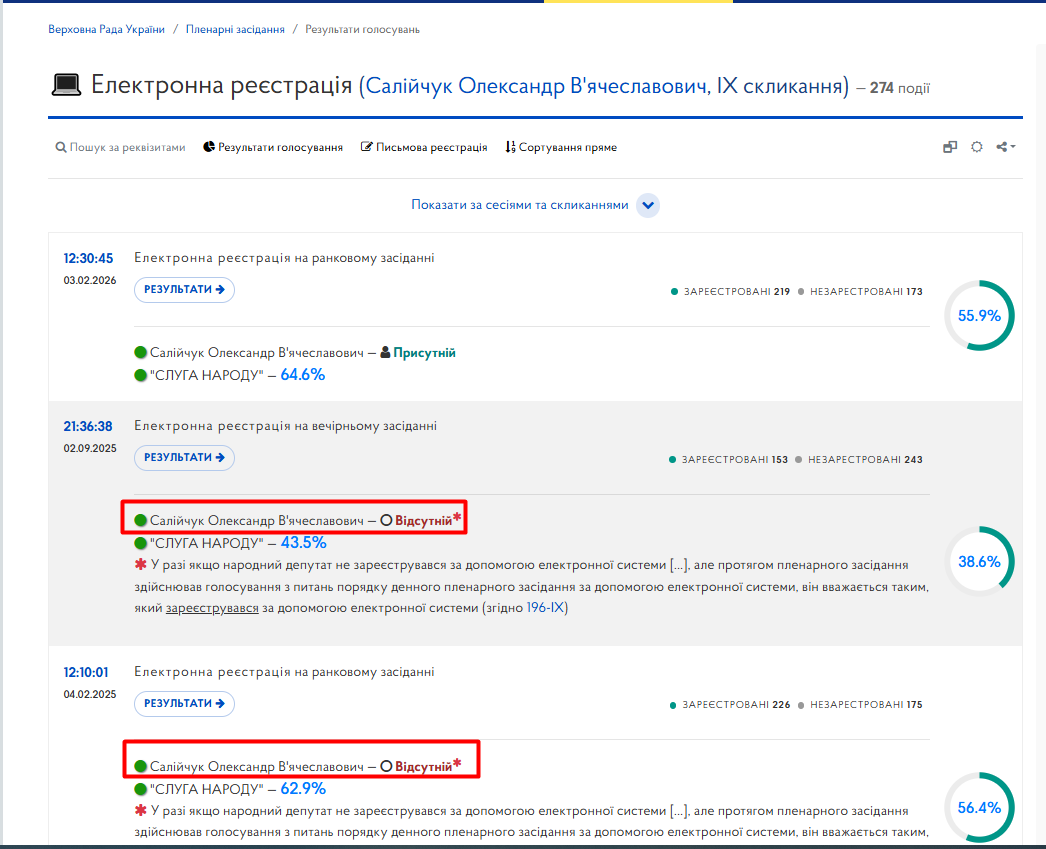The height and width of the screenshot is (849, 1046).
Task: Click the 62.9% СЛУГА НАРОДУ percentage
Action: tap(303, 789)
